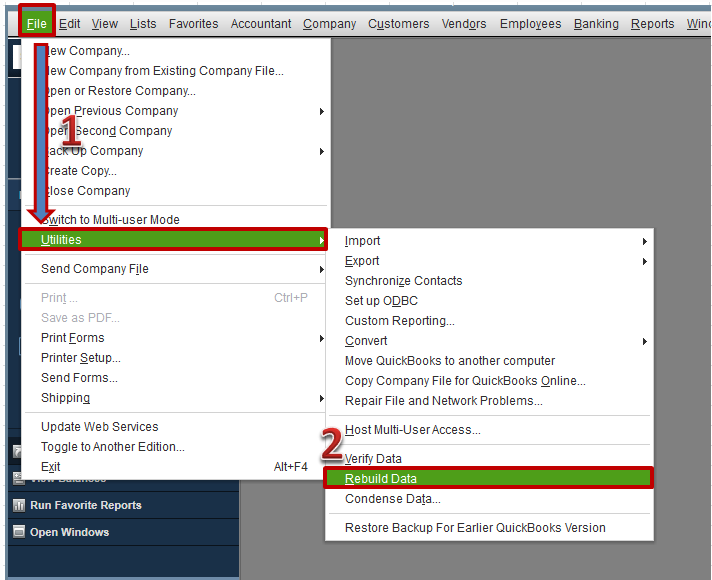The image size is (712, 580).
Task: Expand Back Up Company submenu arrow
Action: point(321,151)
